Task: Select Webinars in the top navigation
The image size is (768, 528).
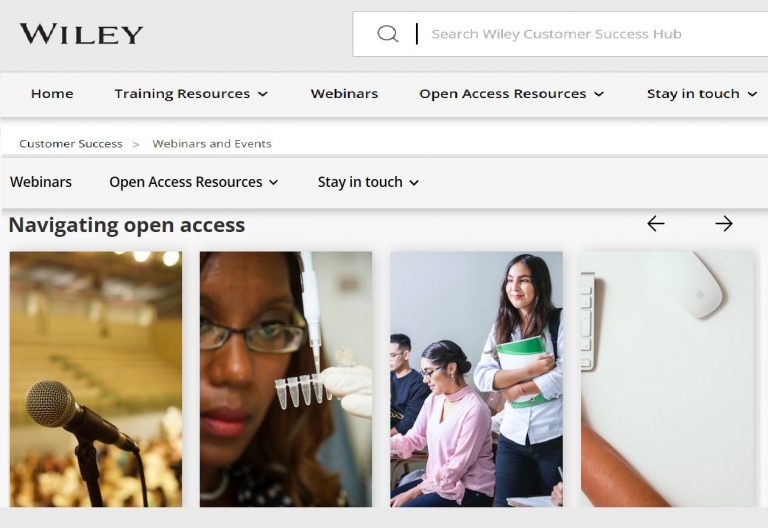Action: coord(344,94)
